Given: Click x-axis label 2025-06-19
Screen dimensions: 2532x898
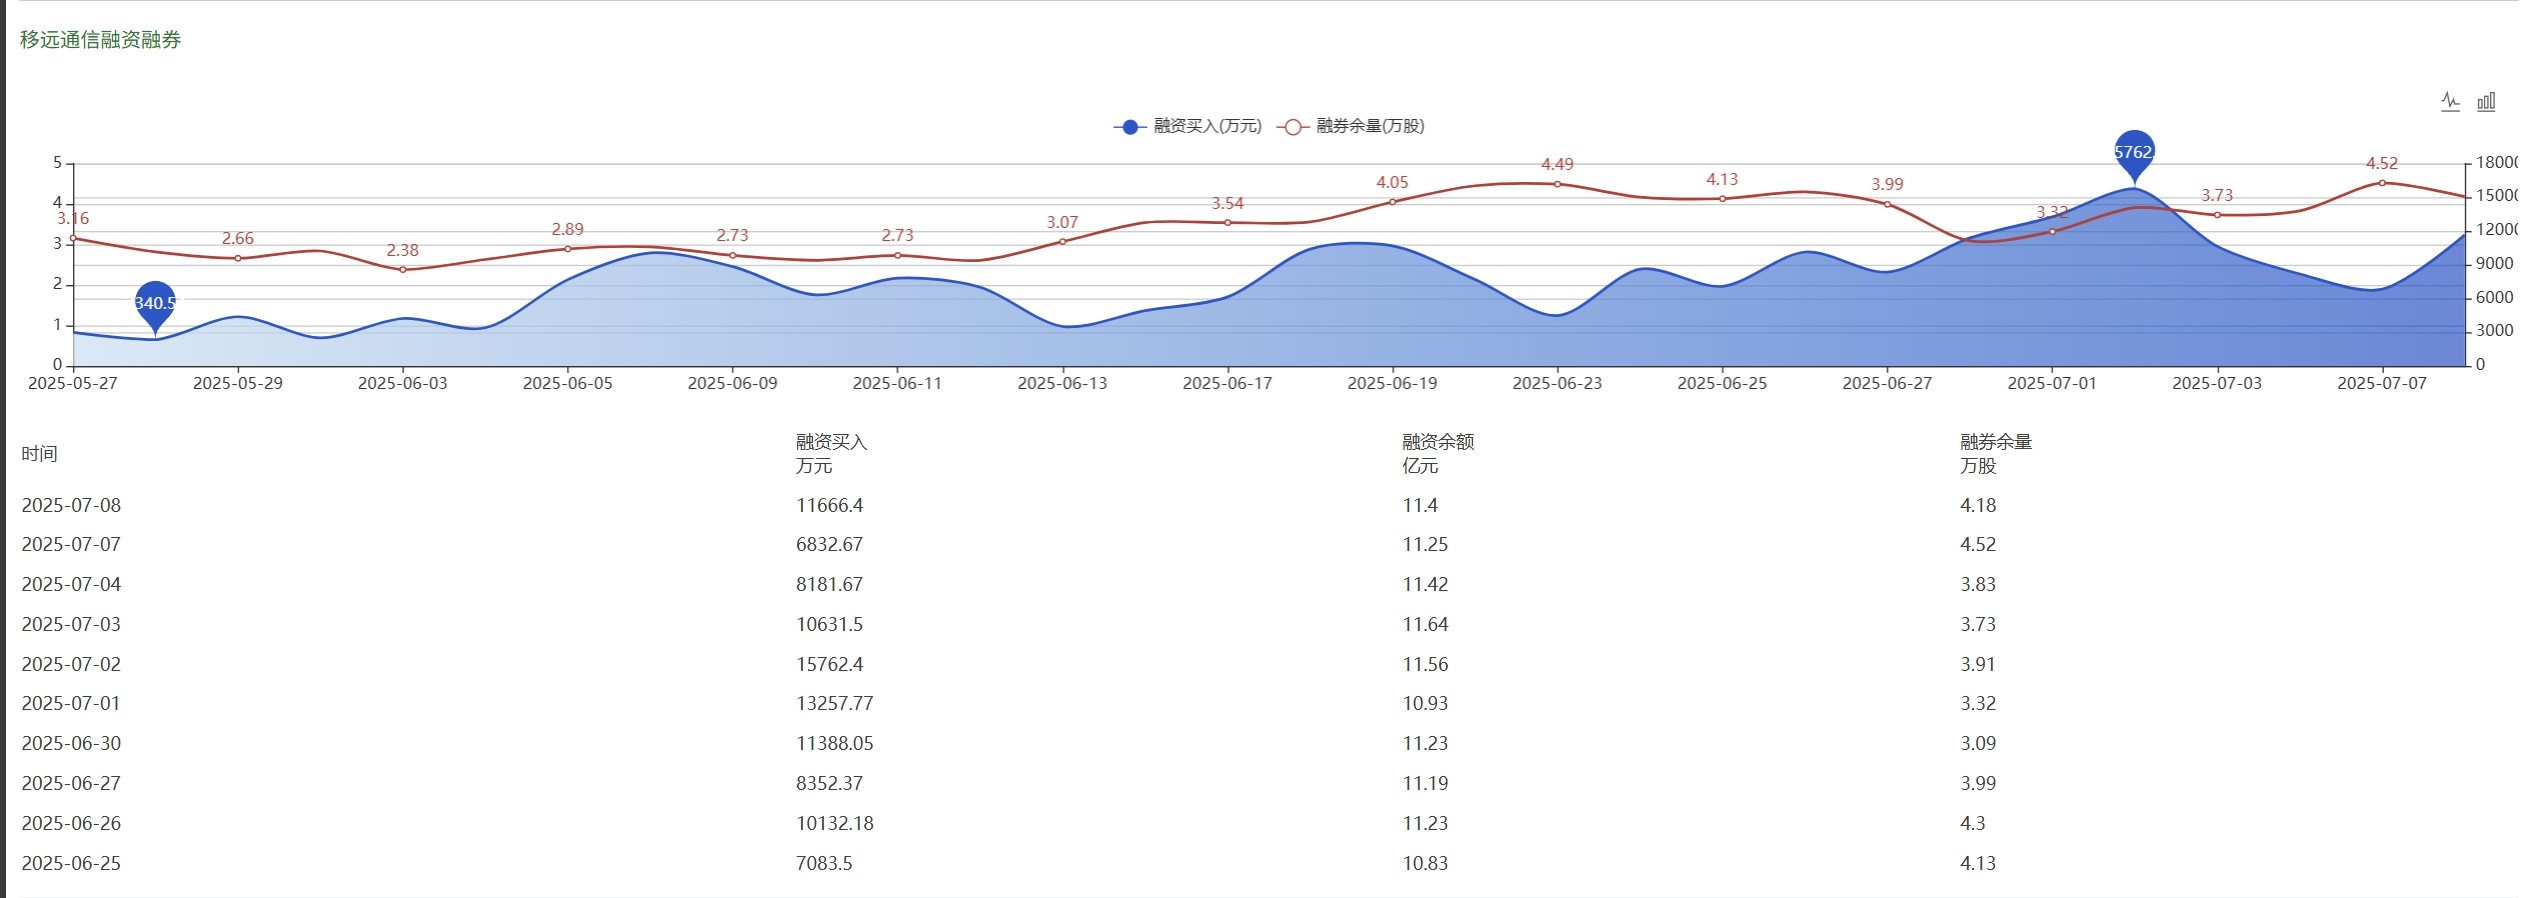Looking at the screenshot, I should (1392, 384).
